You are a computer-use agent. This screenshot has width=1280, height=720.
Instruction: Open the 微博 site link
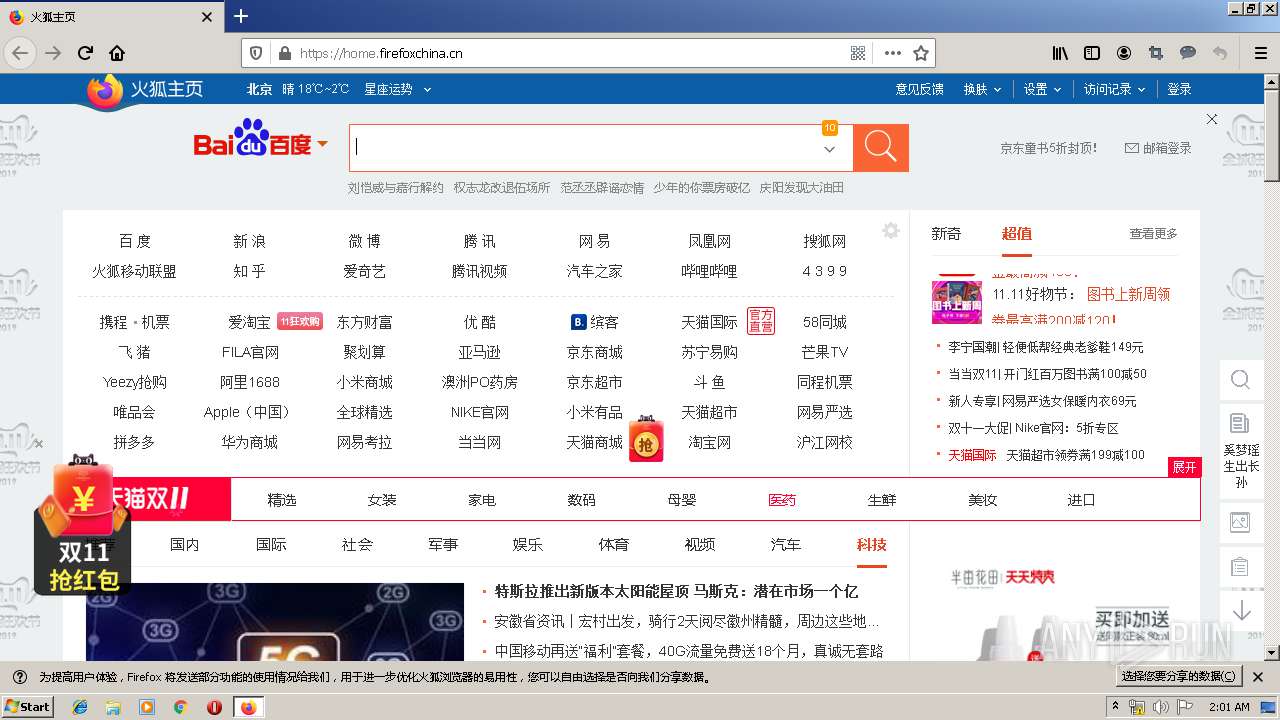coord(364,241)
